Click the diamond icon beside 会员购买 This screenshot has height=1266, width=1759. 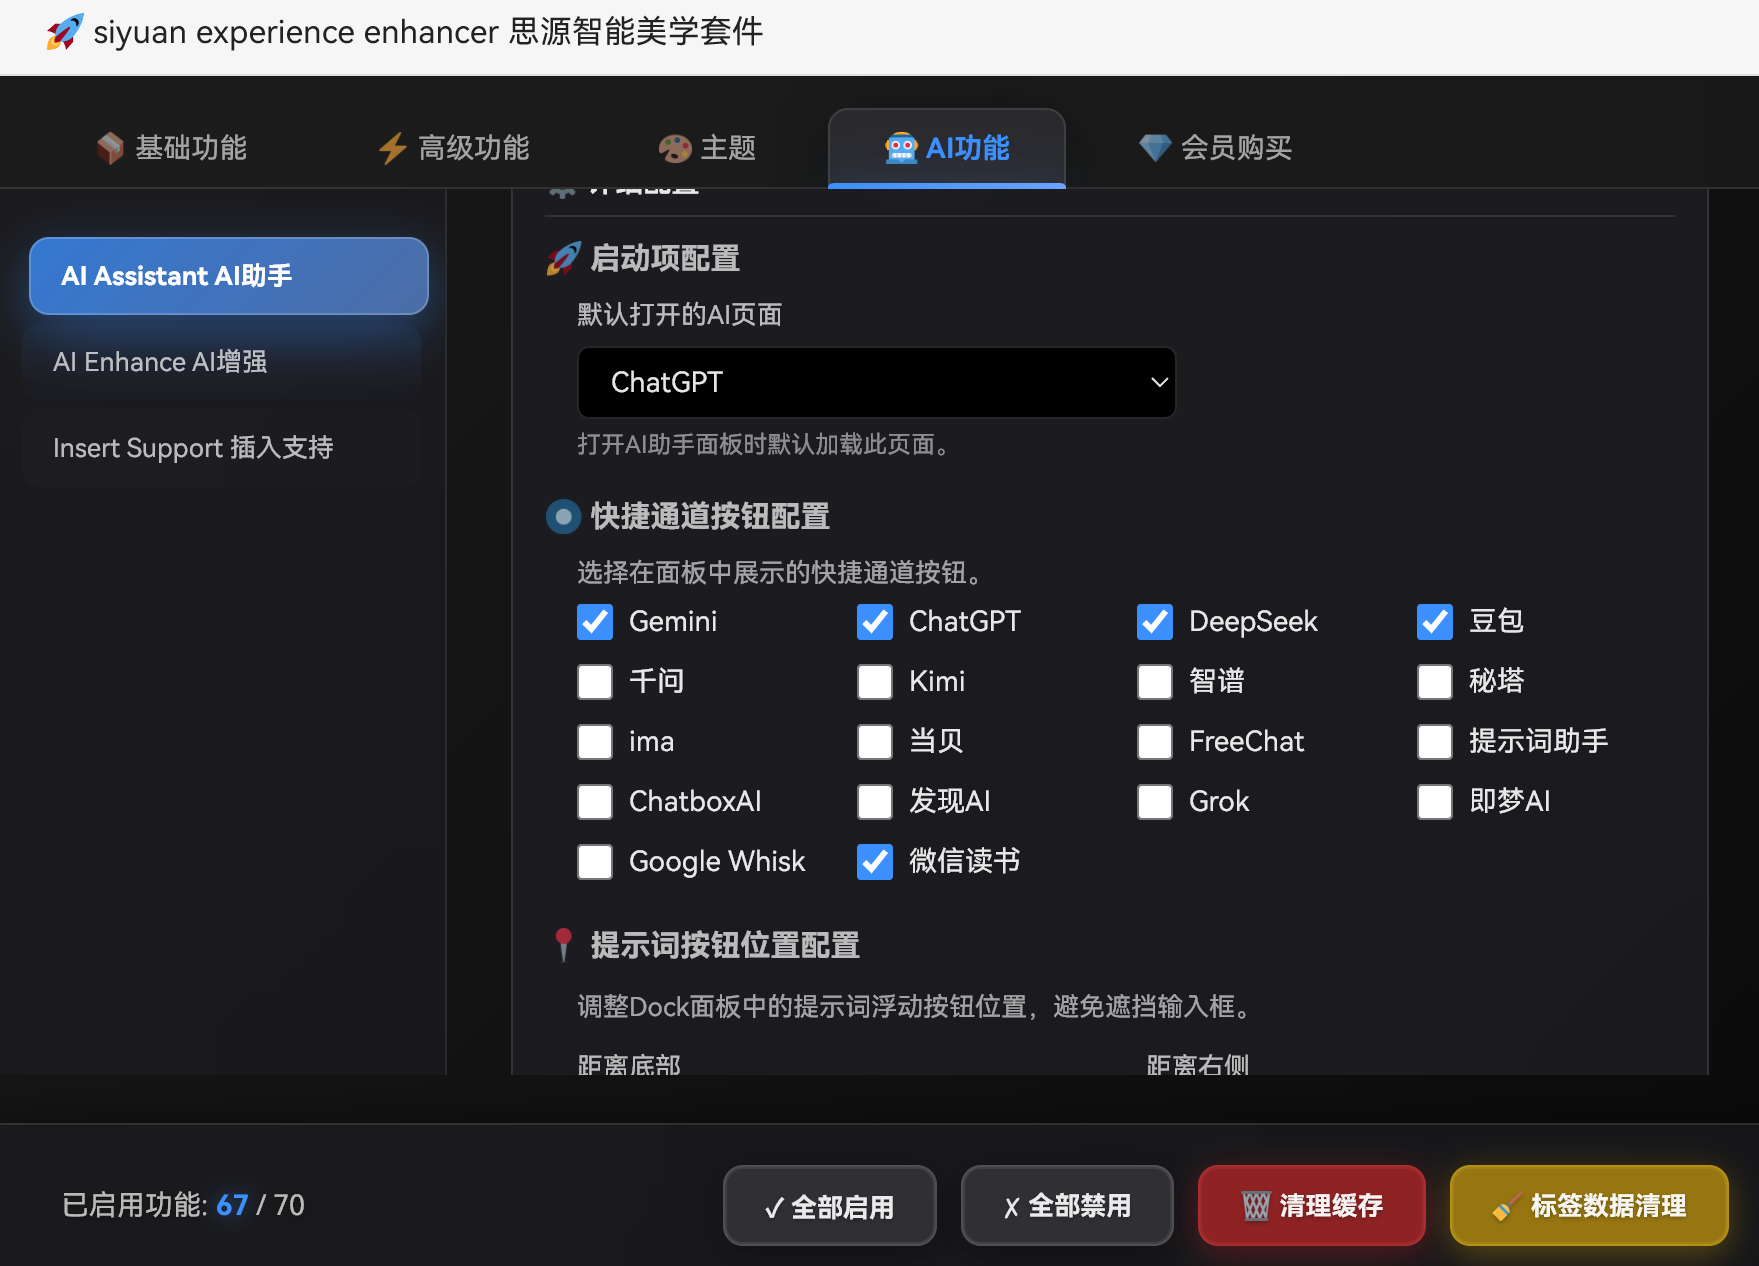point(1155,148)
